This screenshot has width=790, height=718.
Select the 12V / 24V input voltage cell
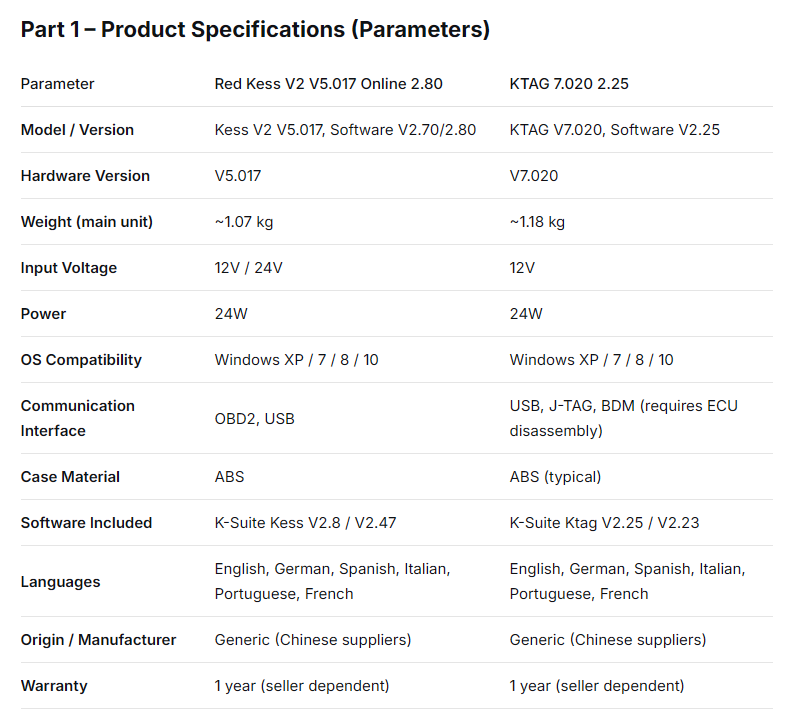point(248,268)
